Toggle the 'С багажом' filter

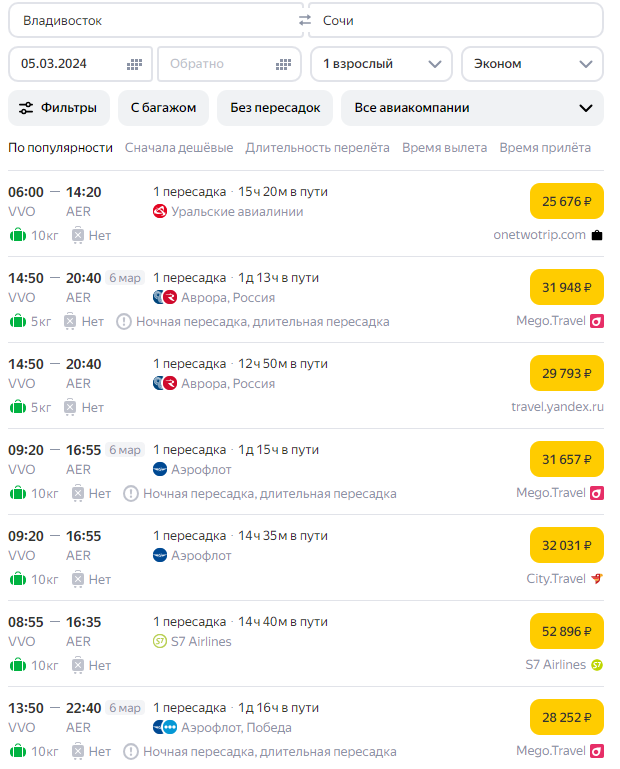pos(163,108)
